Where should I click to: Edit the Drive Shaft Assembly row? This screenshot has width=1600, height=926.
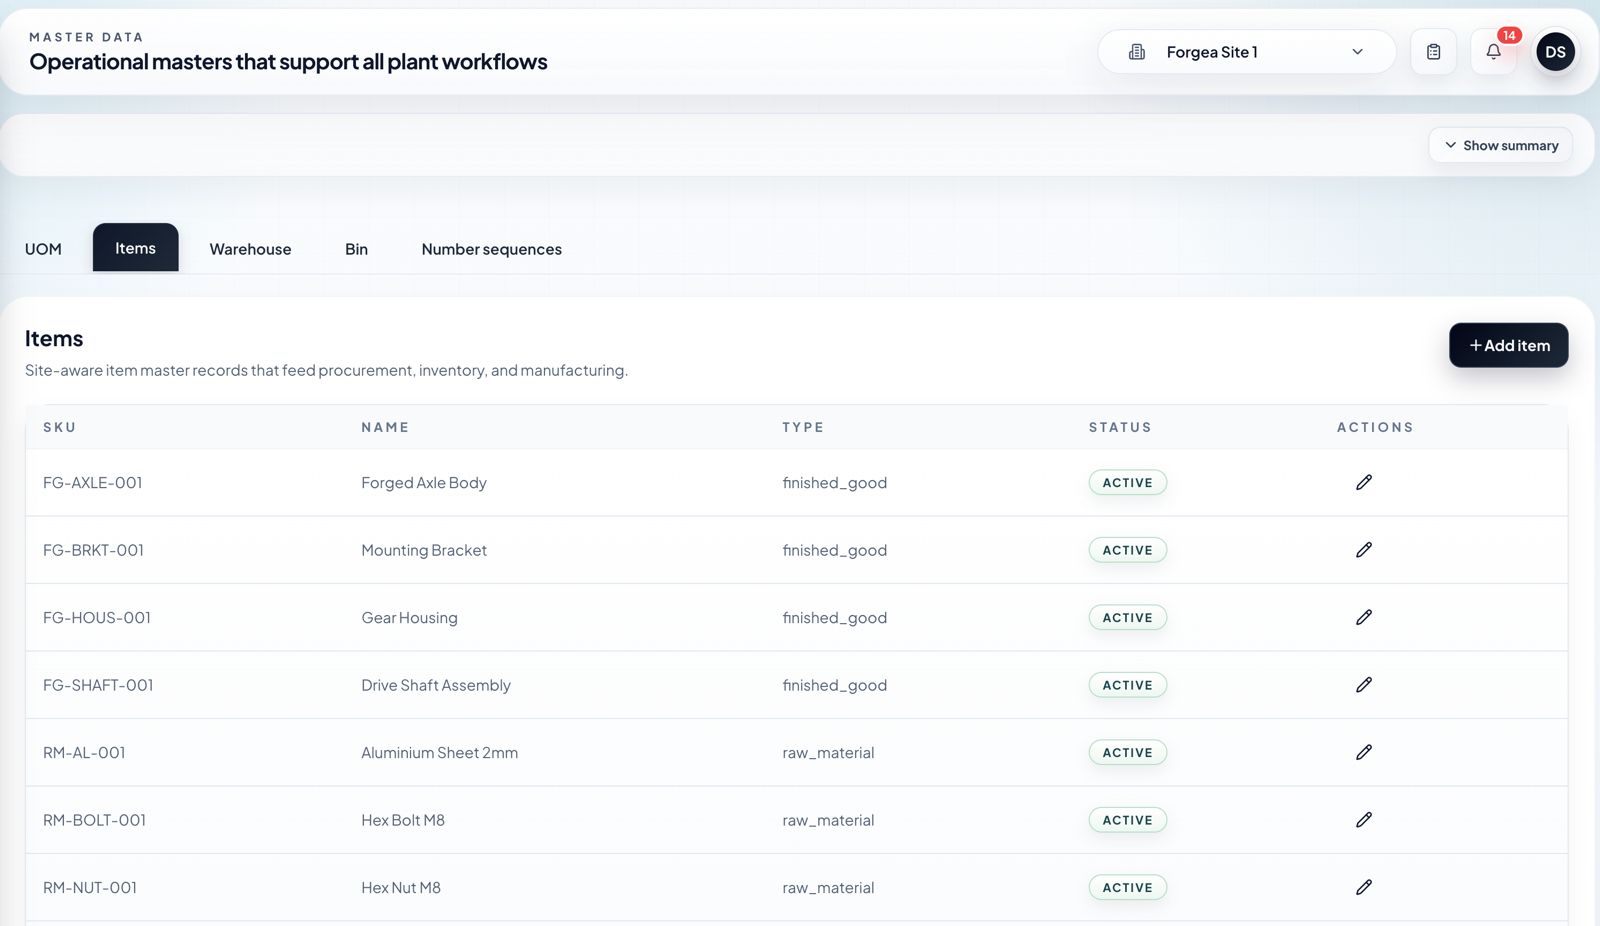(x=1363, y=685)
